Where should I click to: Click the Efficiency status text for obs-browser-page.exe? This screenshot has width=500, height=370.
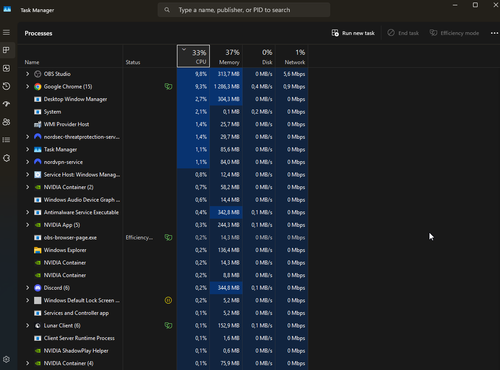tap(139, 237)
